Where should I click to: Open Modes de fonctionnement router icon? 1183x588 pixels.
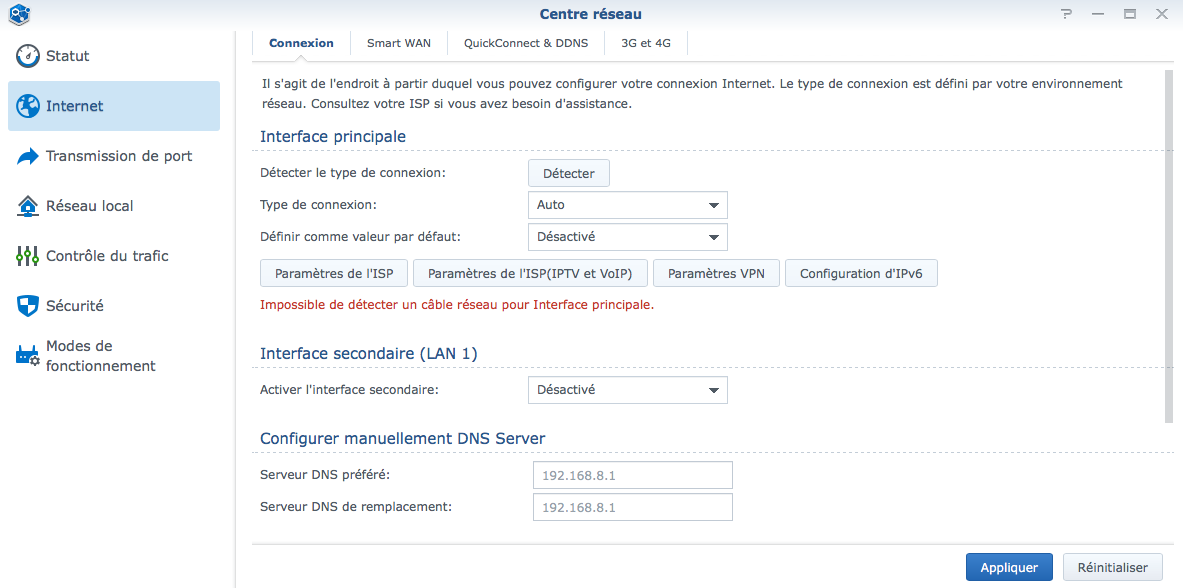pos(28,356)
